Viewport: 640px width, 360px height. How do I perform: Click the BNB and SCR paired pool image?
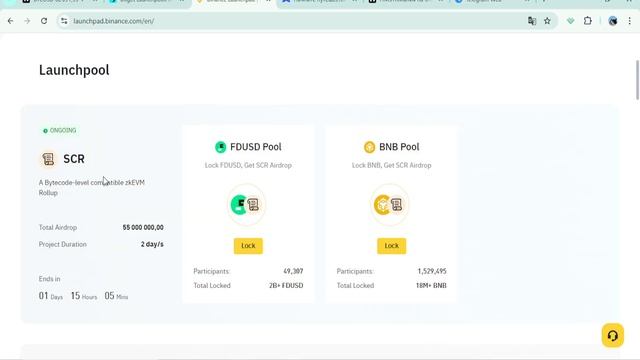pyautogui.click(x=389, y=204)
